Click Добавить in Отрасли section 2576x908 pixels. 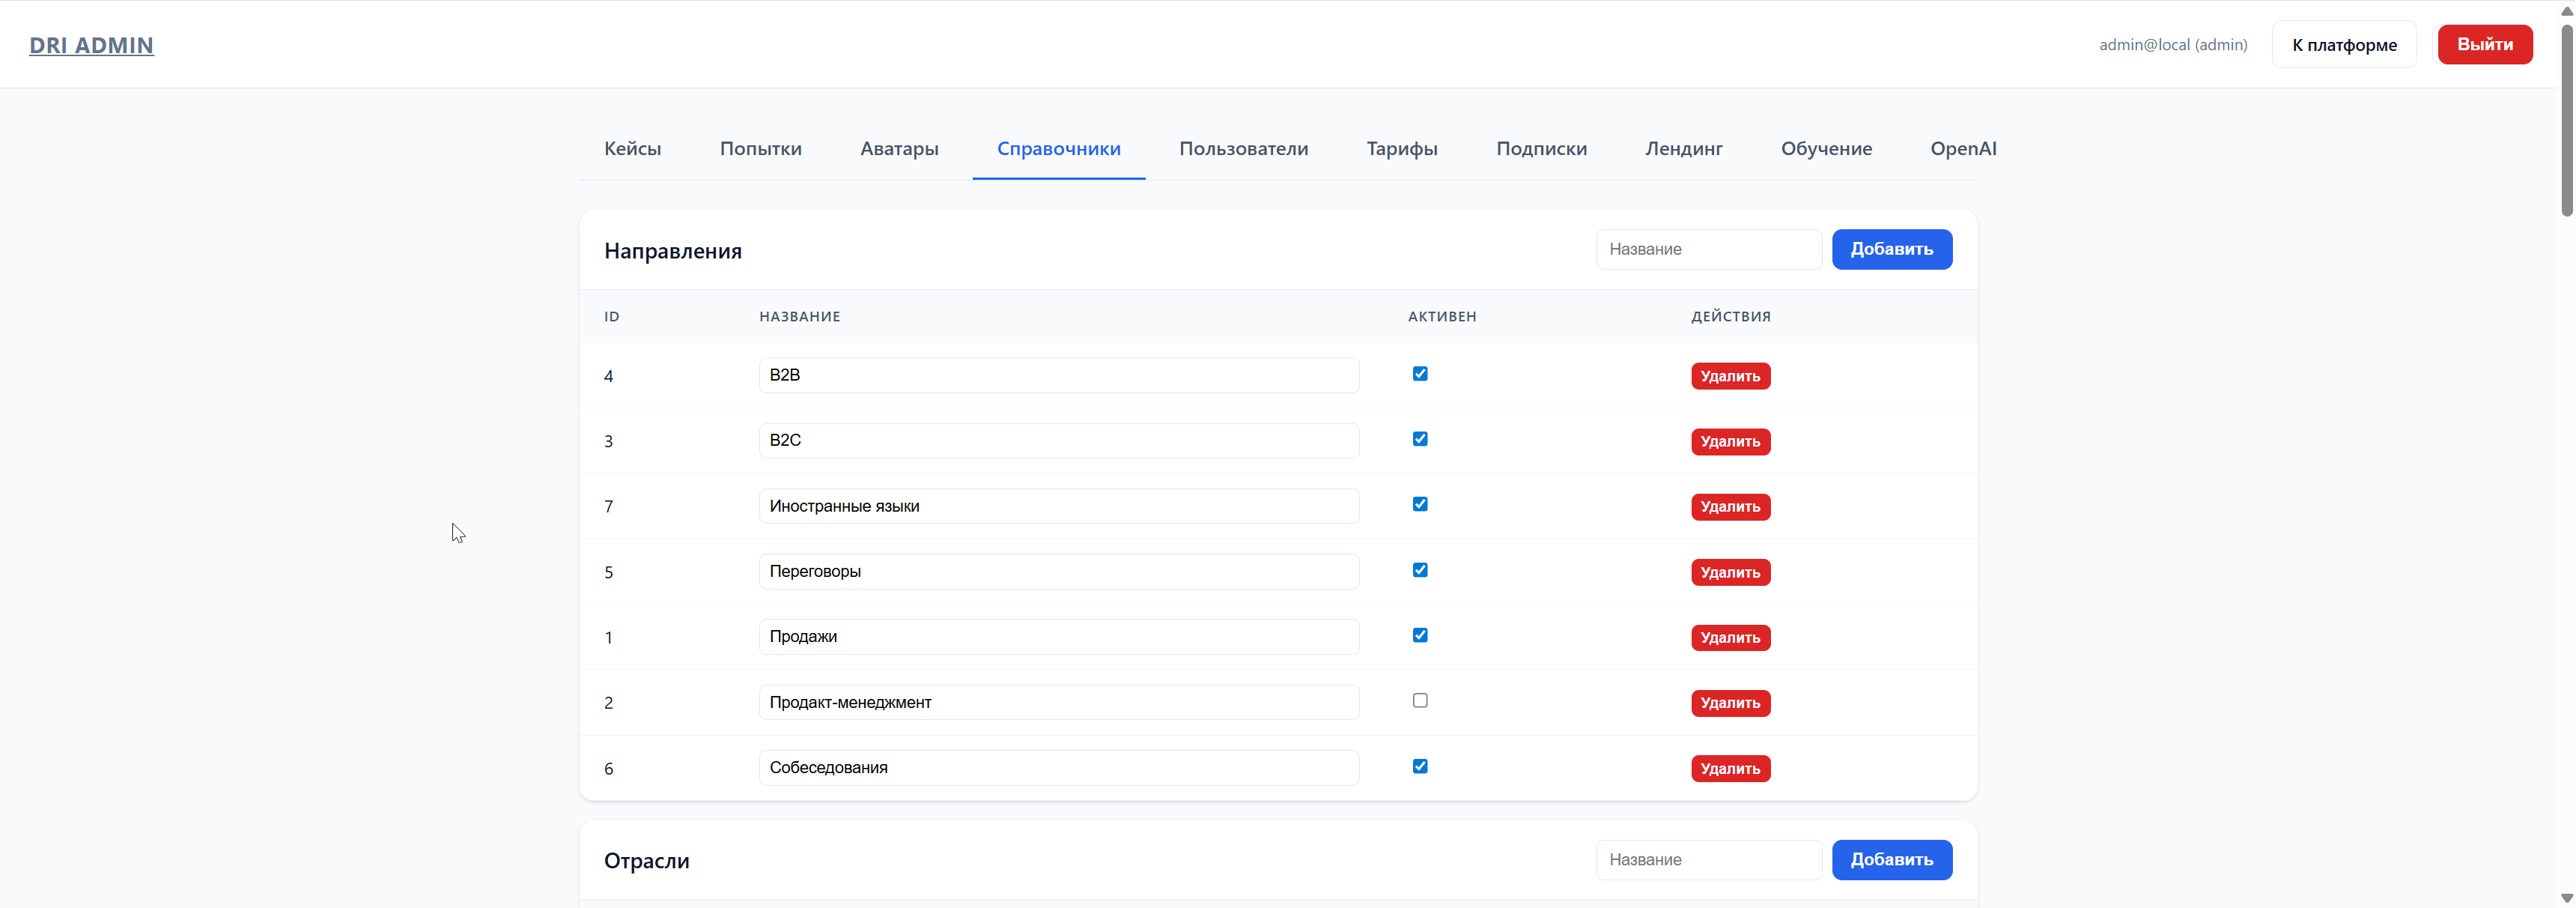[1890, 859]
